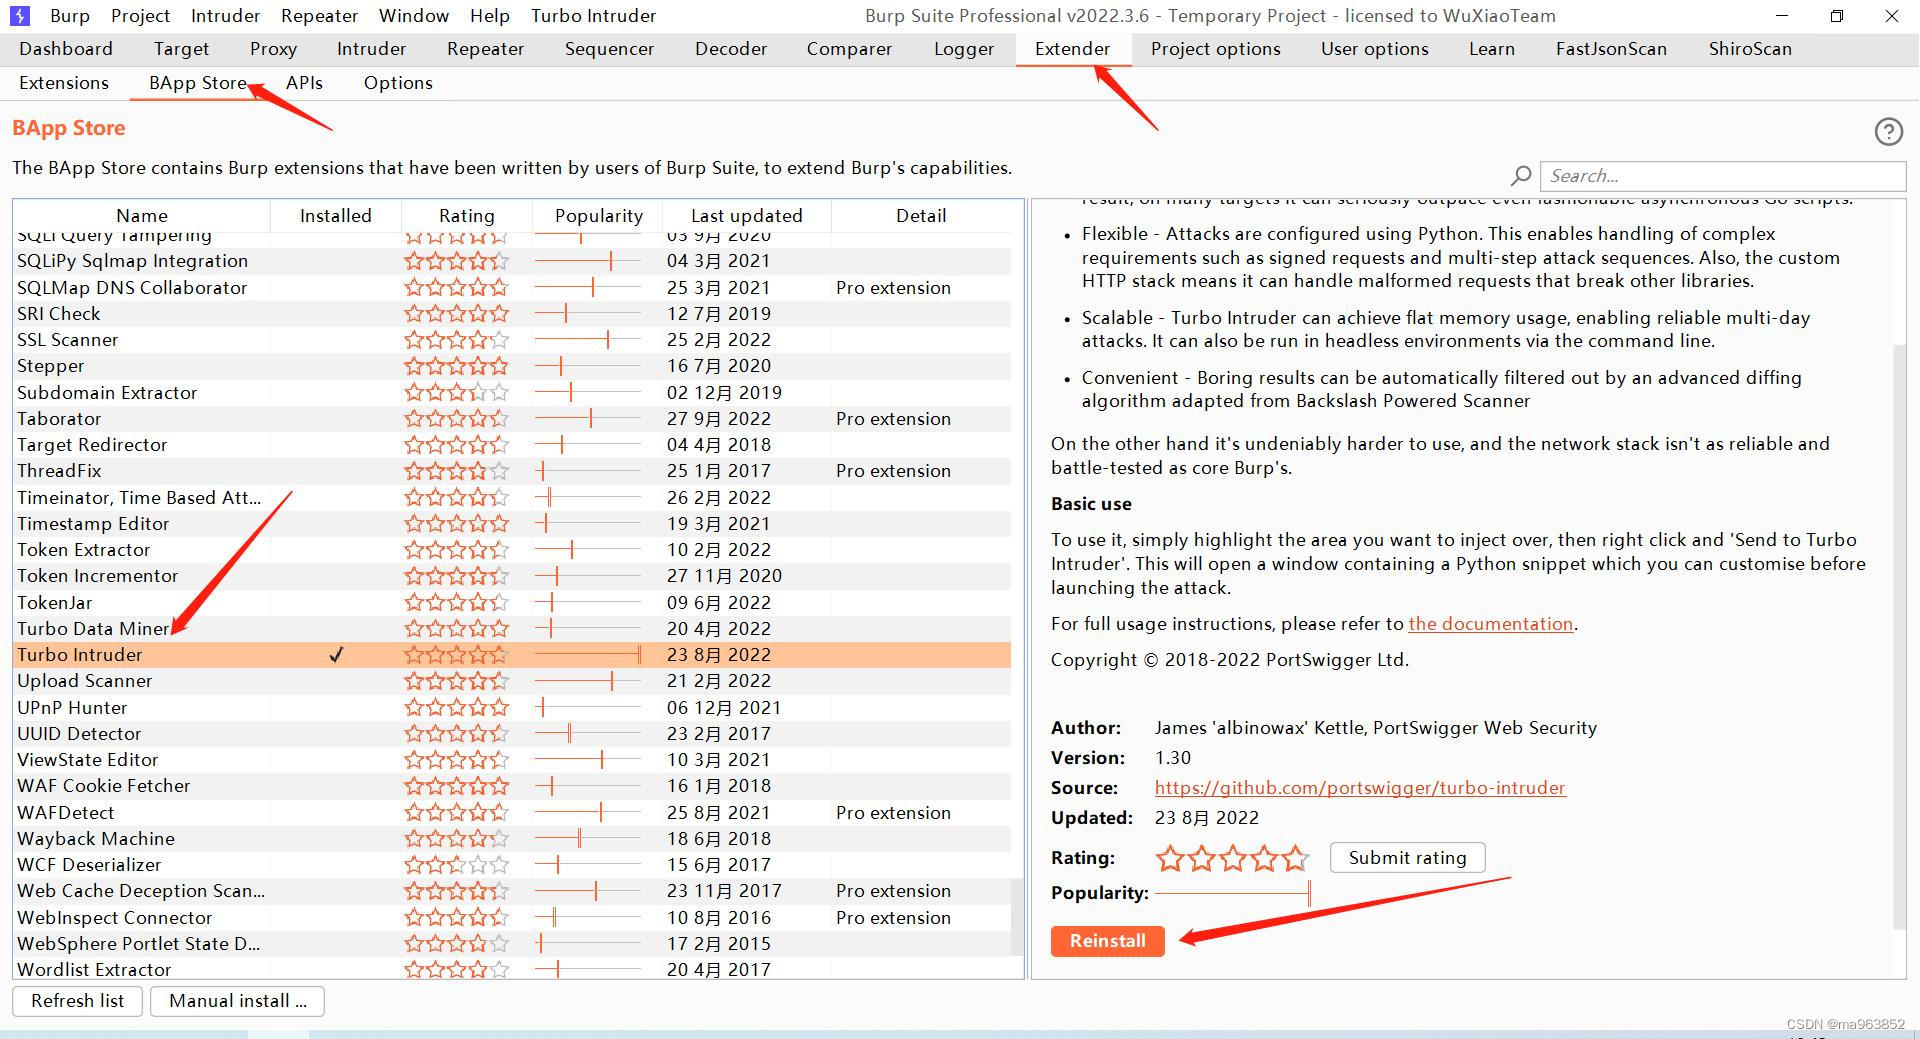Open the Burp menu

(69, 16)
